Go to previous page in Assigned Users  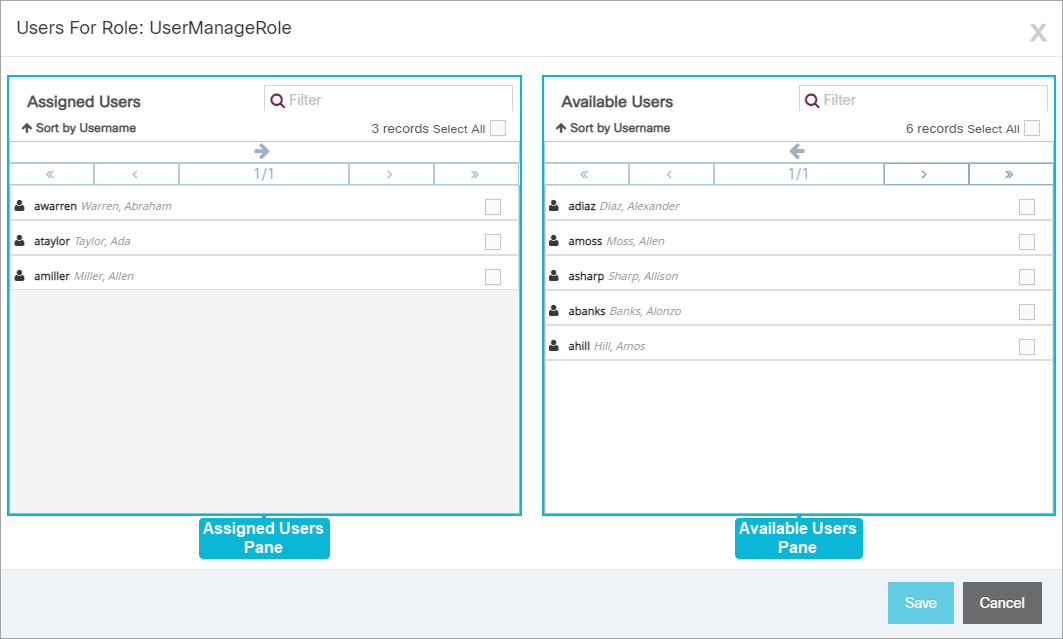[x=136, y=174]
